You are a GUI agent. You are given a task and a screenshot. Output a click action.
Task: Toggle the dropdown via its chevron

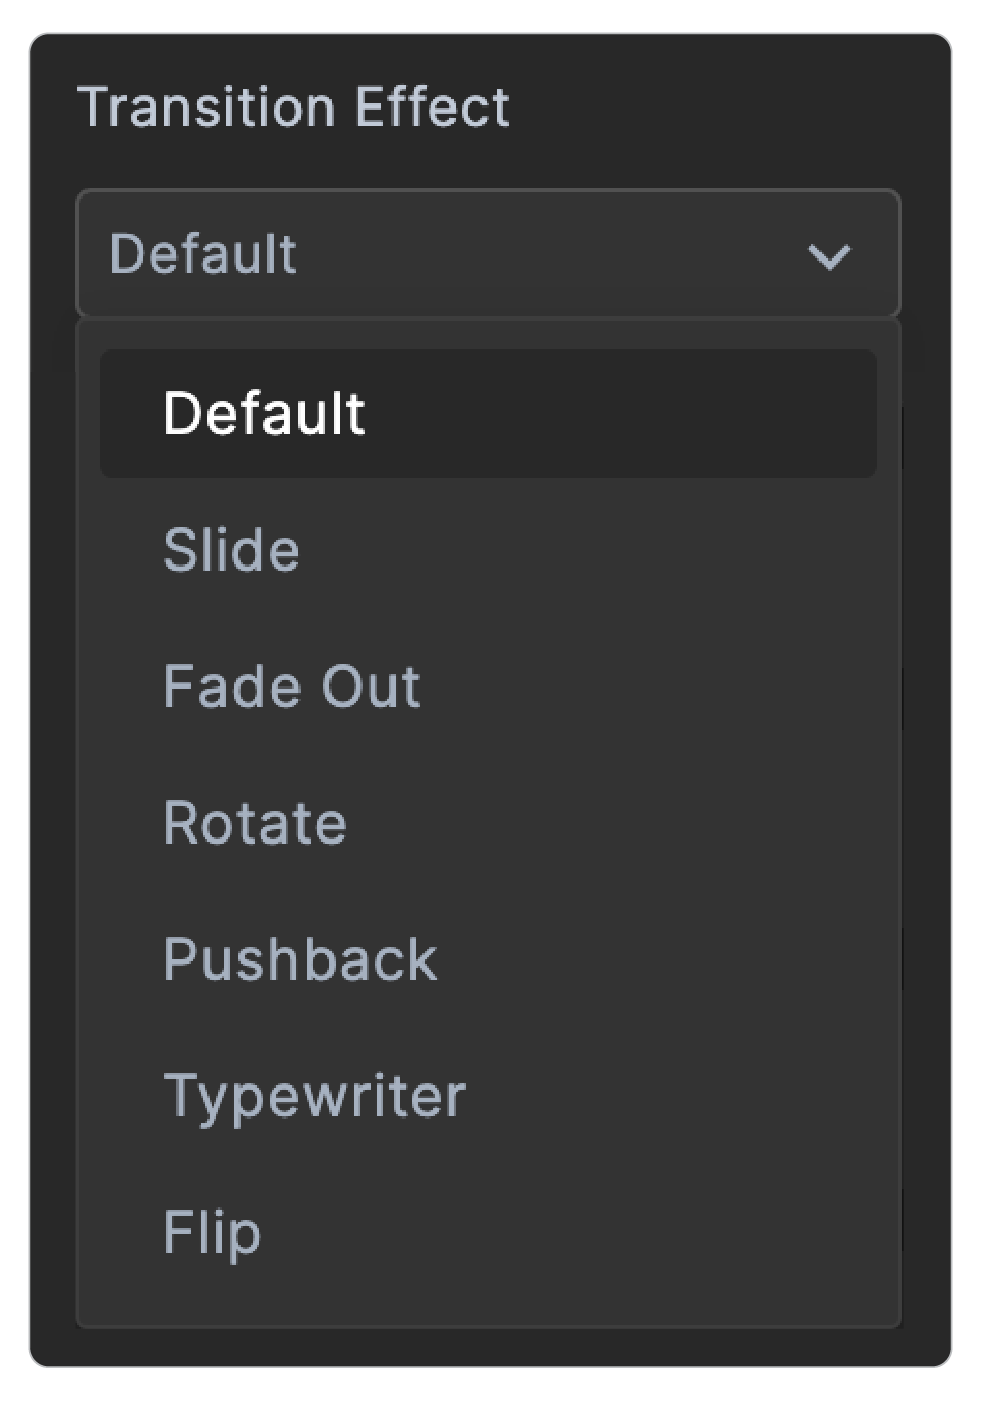coord(829,256)
